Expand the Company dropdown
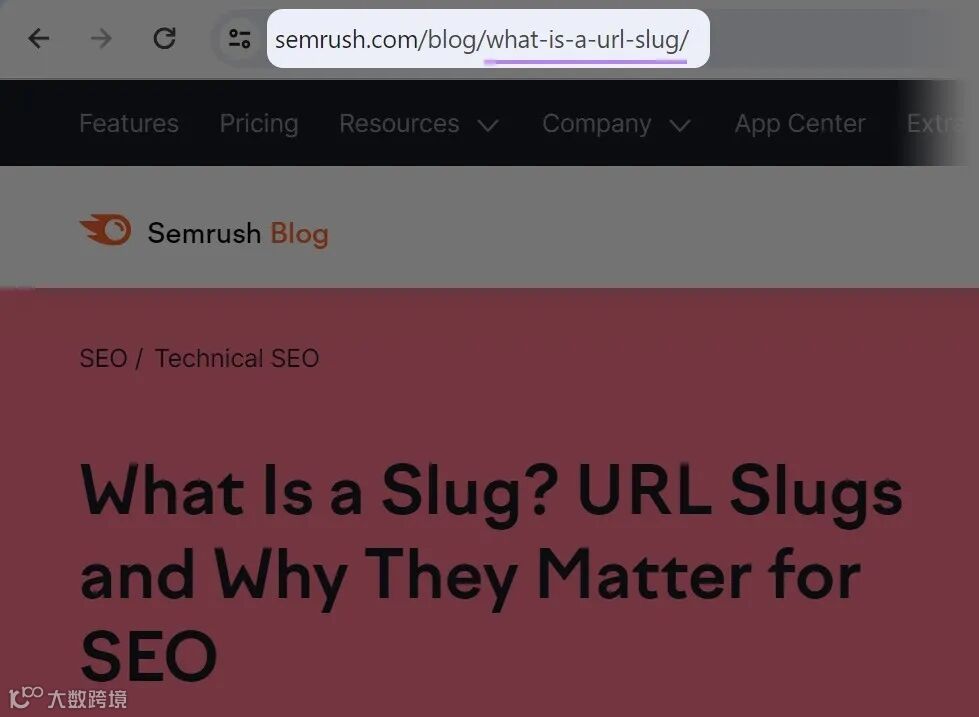 597,123
